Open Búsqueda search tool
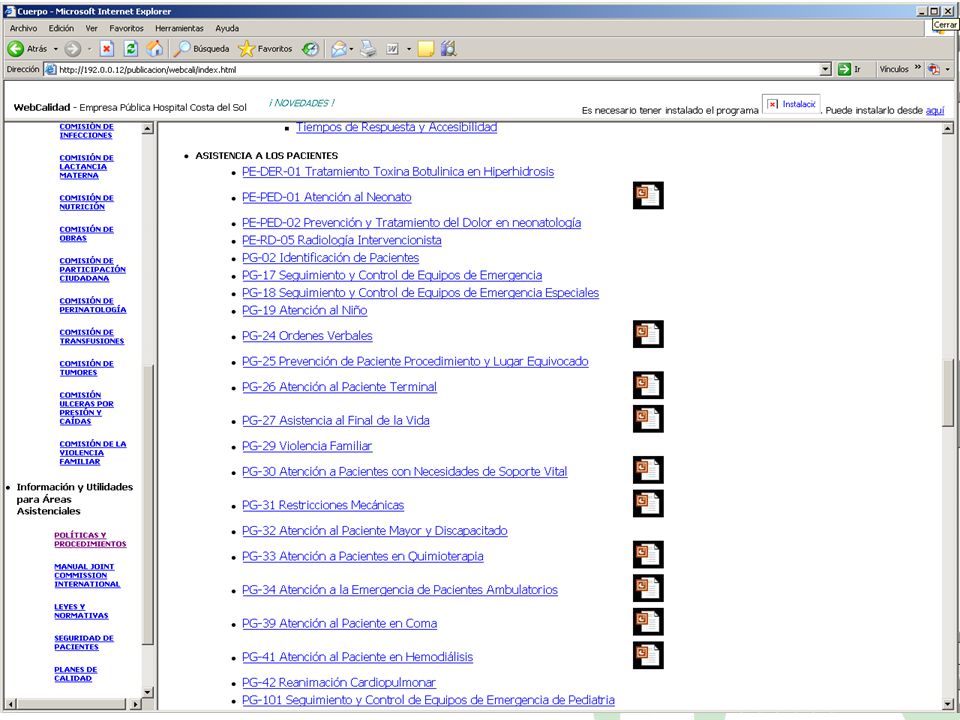 click(201, 49)
